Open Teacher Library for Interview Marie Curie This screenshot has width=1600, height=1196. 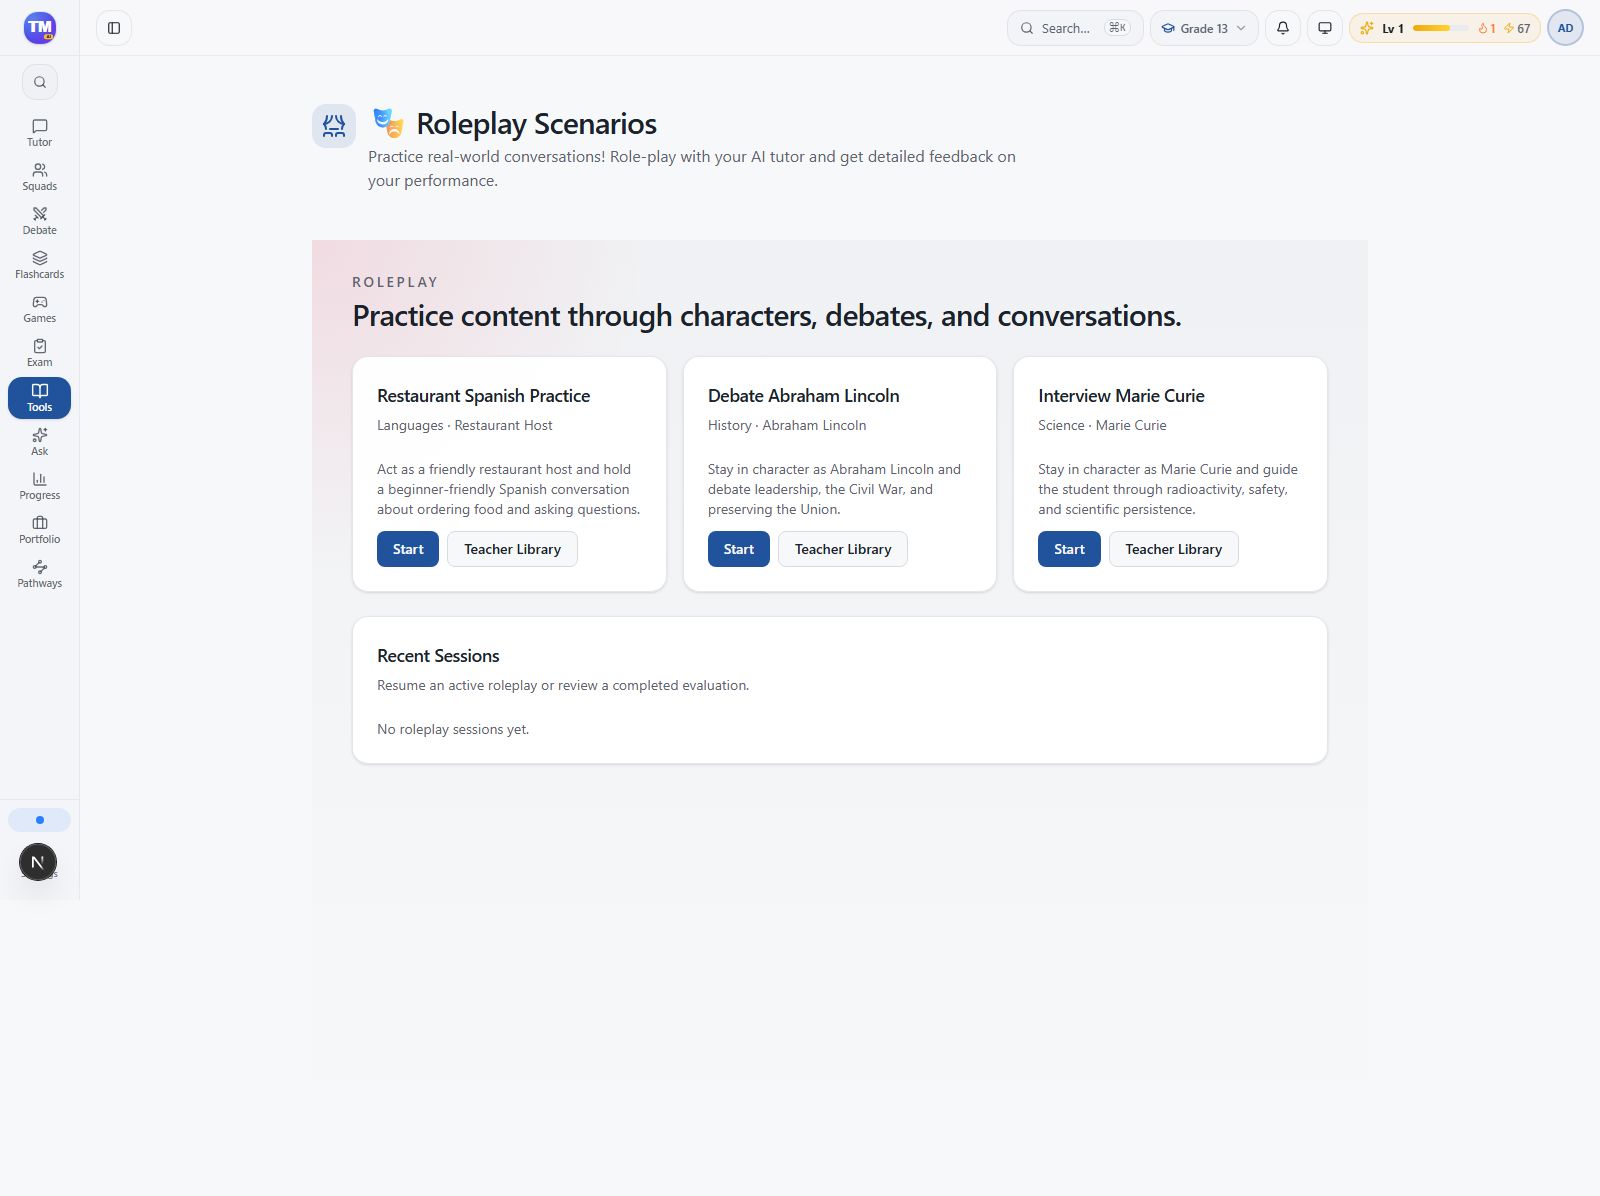coord(1174,549)
